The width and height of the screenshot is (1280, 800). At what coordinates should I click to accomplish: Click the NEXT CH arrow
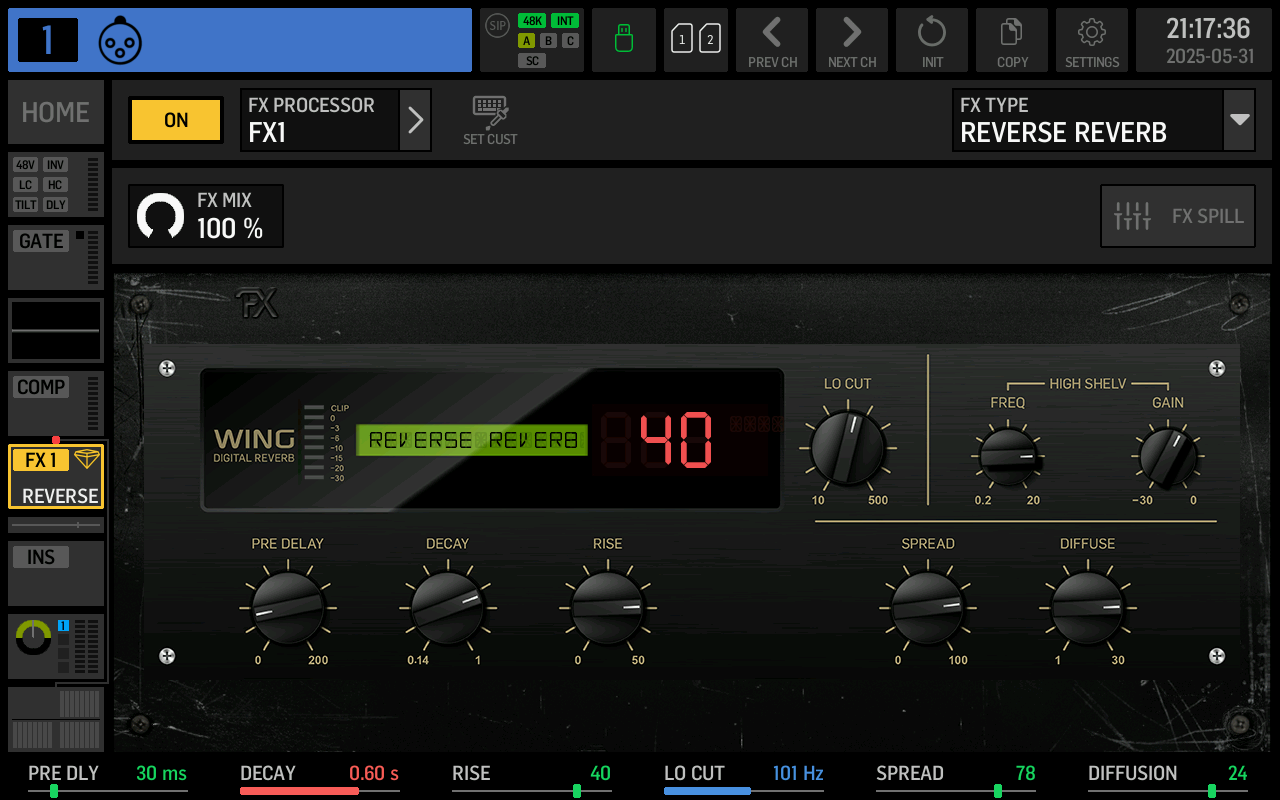851,39
